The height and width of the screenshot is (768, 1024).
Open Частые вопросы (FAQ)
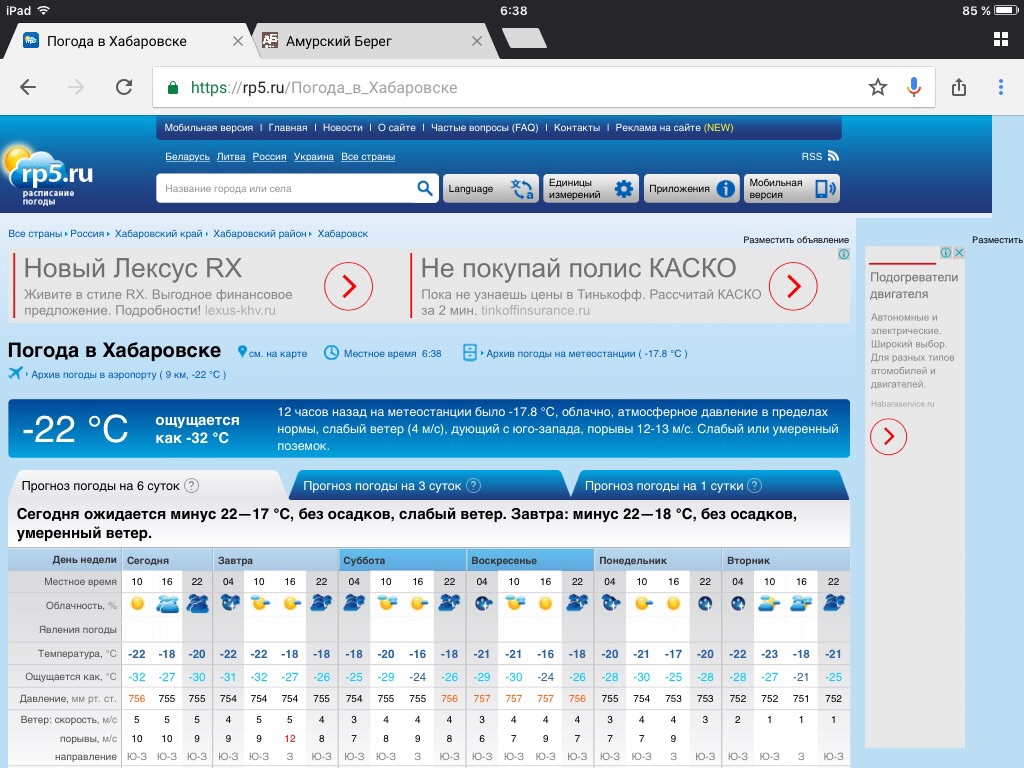(485, 128)
